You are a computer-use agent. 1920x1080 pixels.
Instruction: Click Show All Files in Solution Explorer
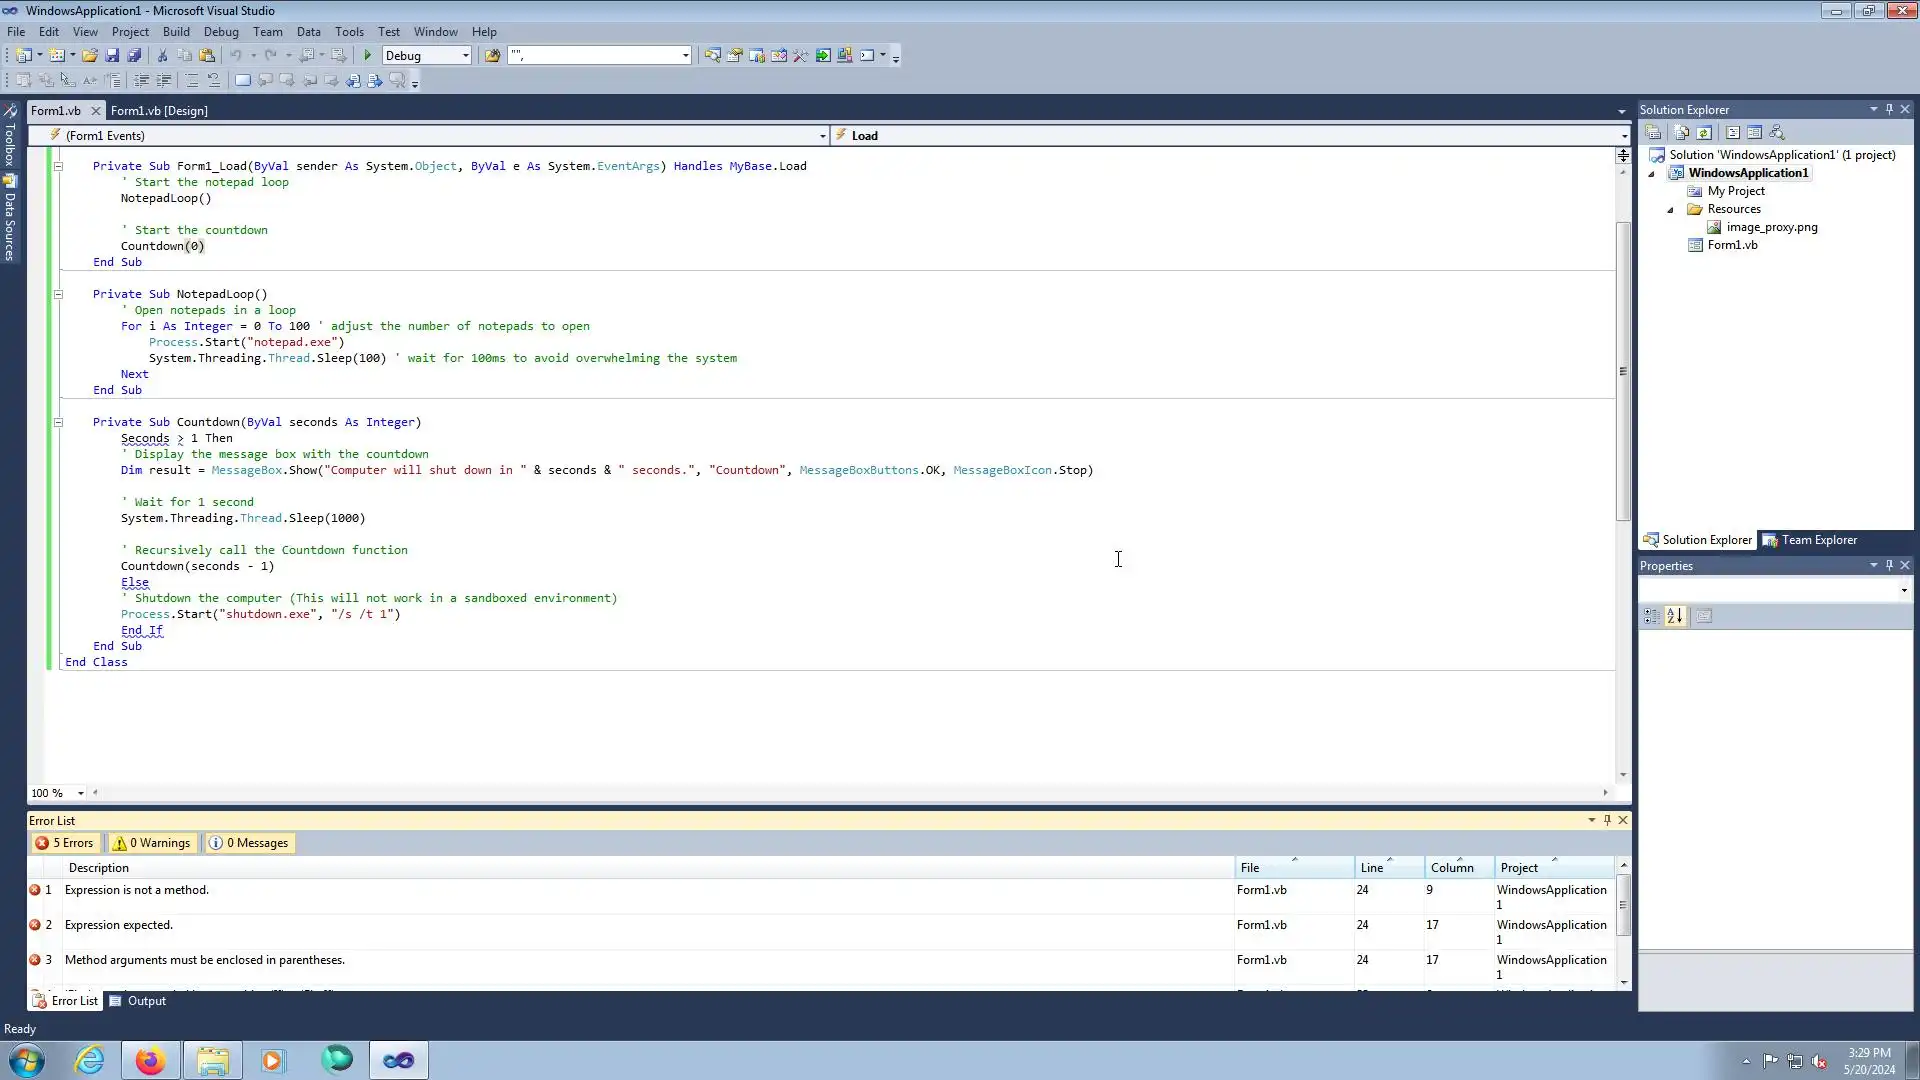1682,133
